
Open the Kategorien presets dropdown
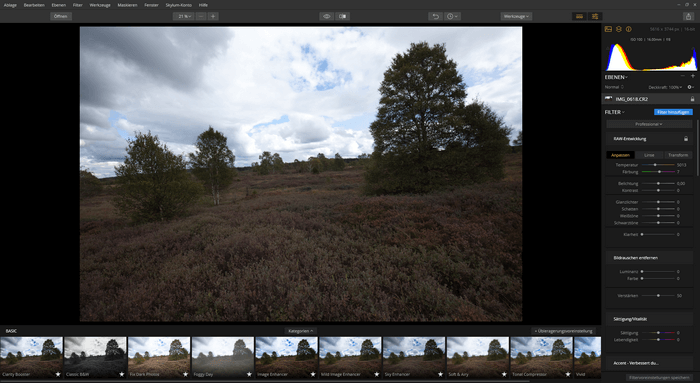point(301,331)
